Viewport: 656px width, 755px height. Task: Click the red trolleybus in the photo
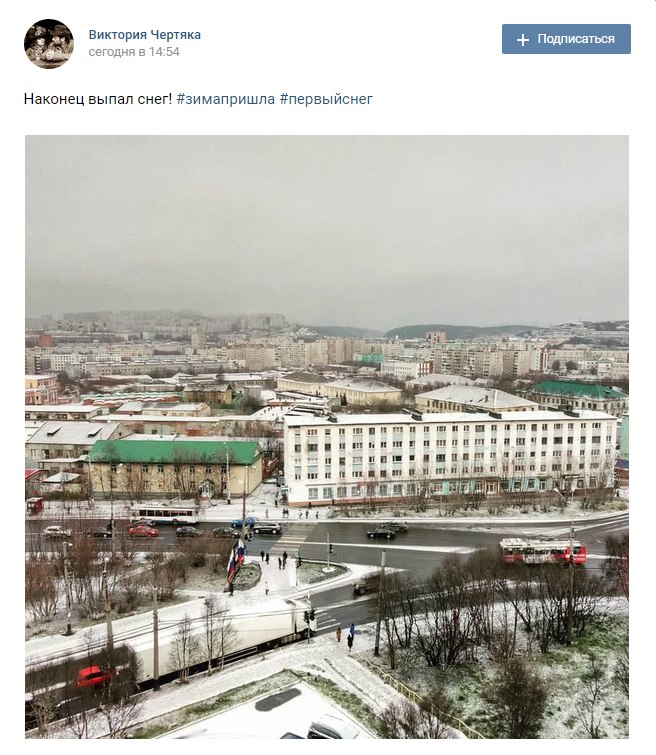click(x=543, y=552)
